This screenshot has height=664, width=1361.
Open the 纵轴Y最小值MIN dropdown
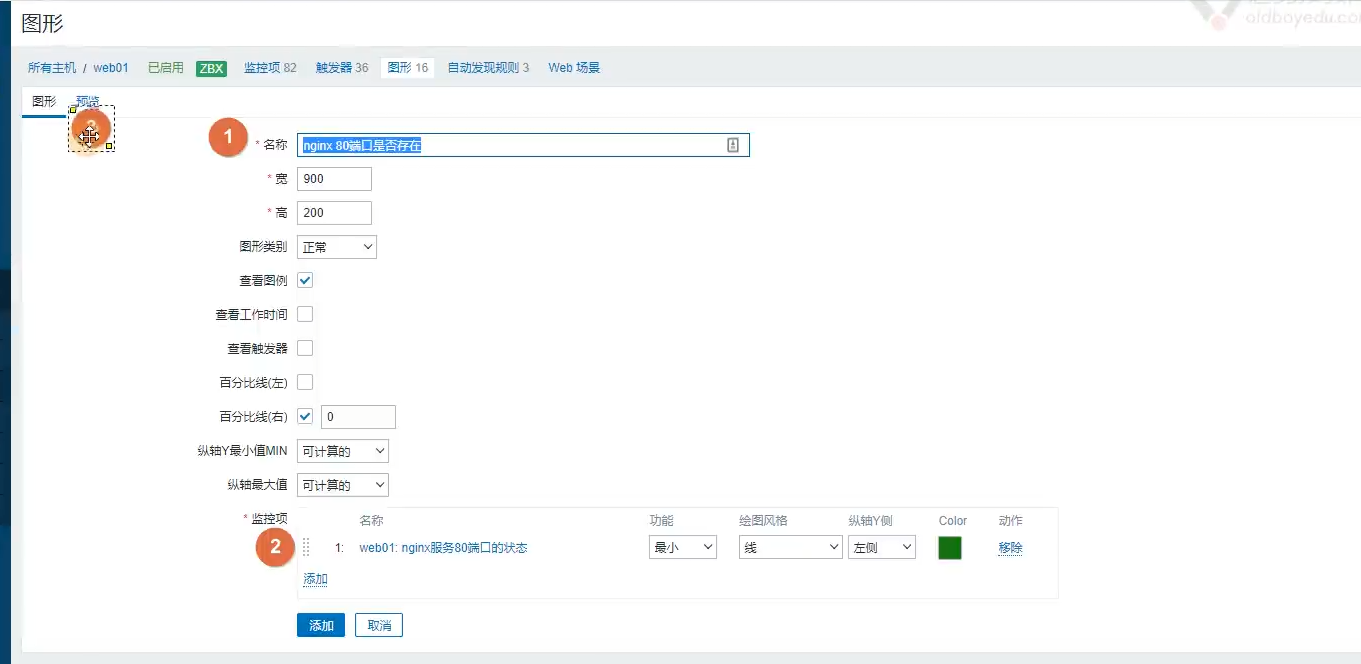[x=343, y=451]
